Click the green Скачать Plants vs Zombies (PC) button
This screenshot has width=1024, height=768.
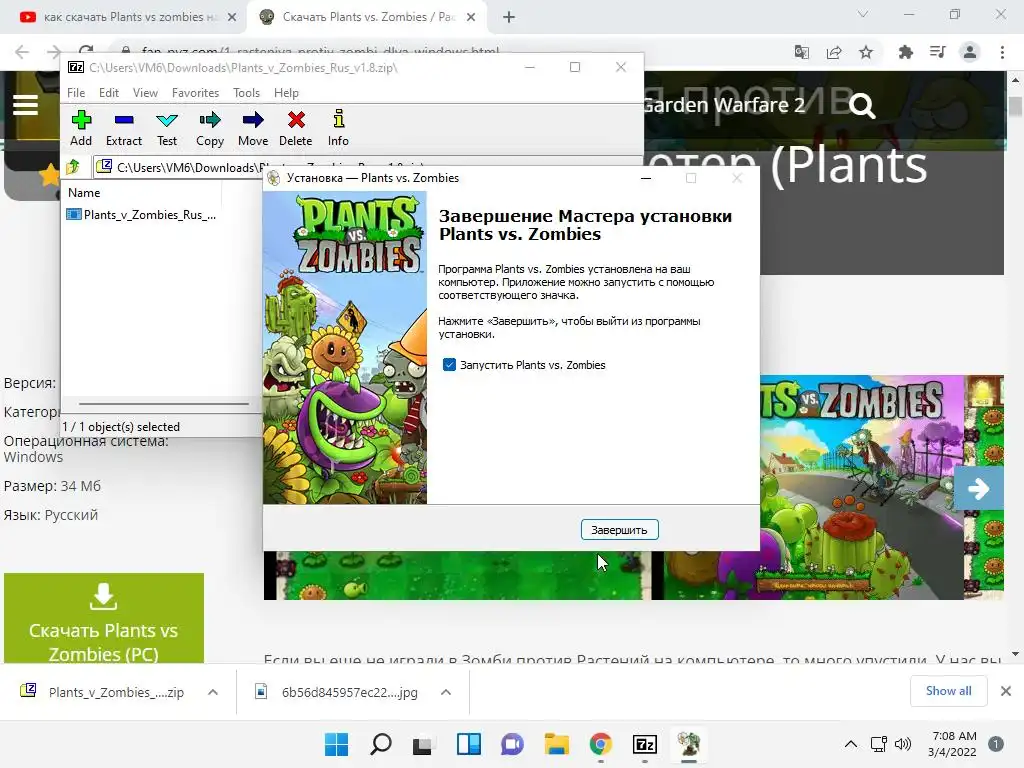tap(104, 618)
